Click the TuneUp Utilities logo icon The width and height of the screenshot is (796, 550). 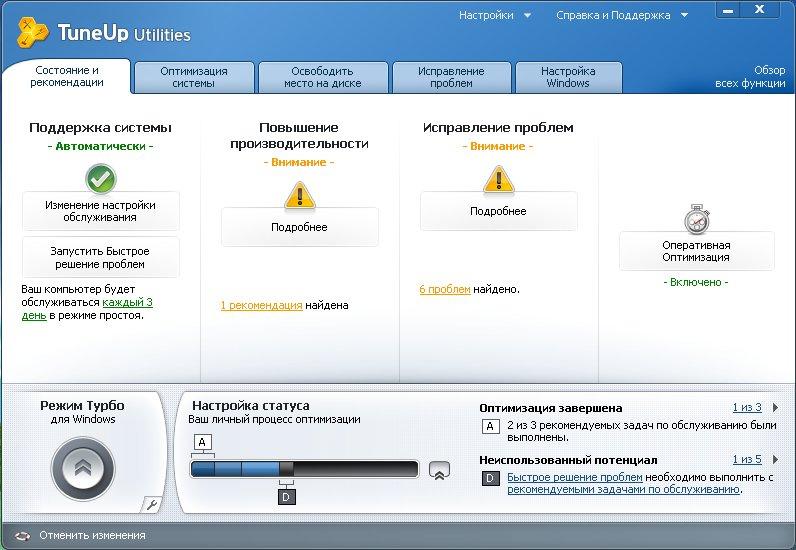click(34, 31)
